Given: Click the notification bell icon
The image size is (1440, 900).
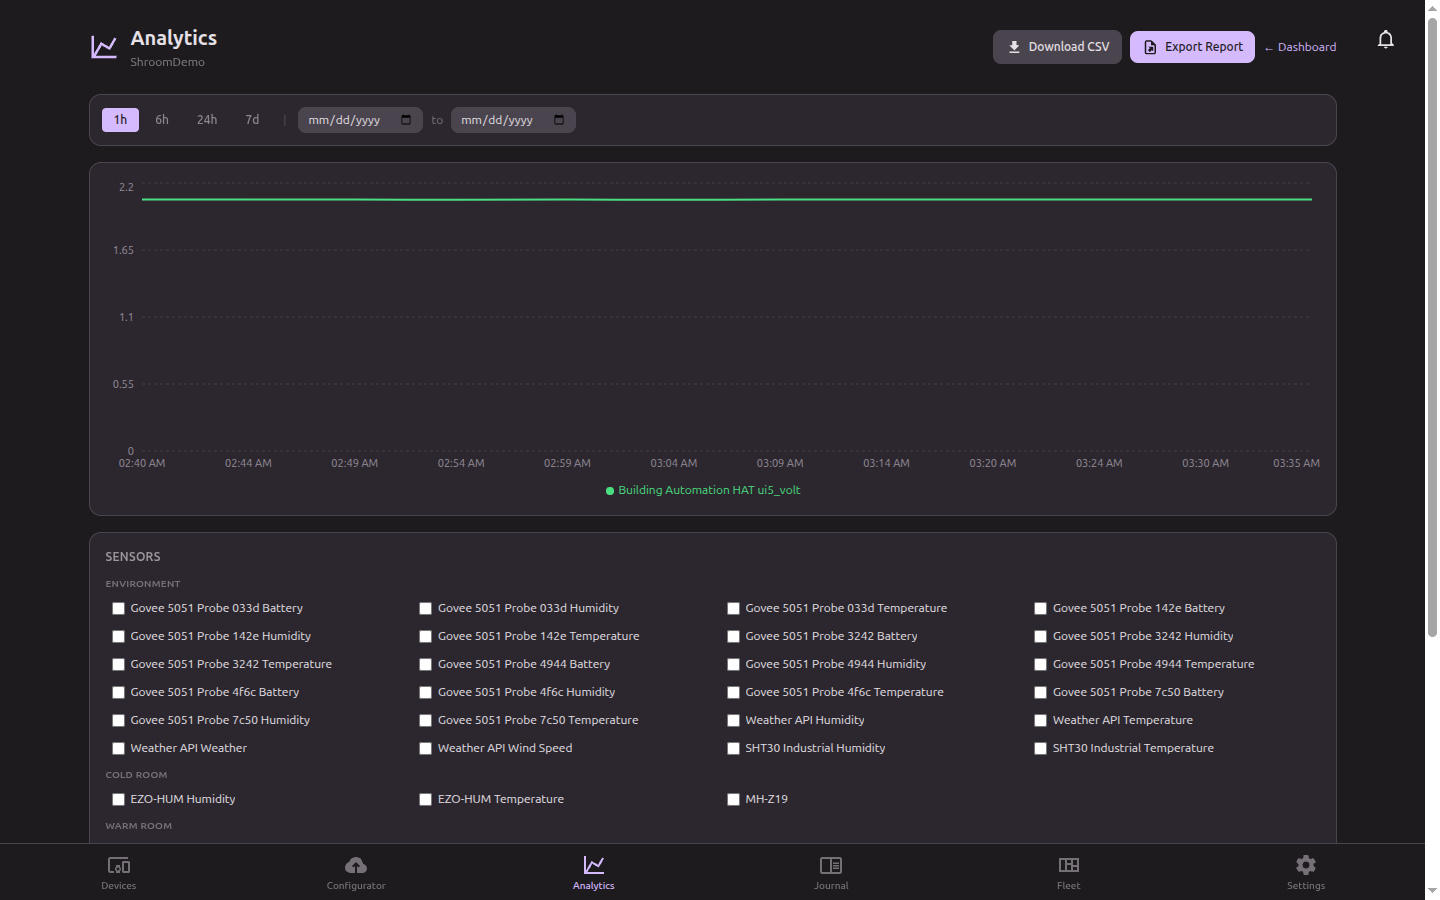Looking at the screenshot, I should click(1386, 39).
